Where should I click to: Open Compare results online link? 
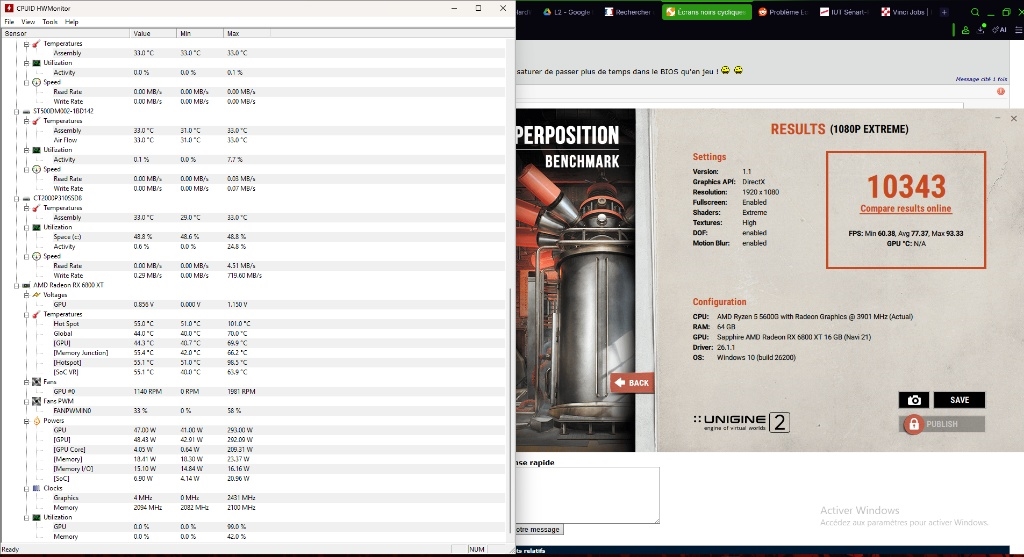(906, 209)
